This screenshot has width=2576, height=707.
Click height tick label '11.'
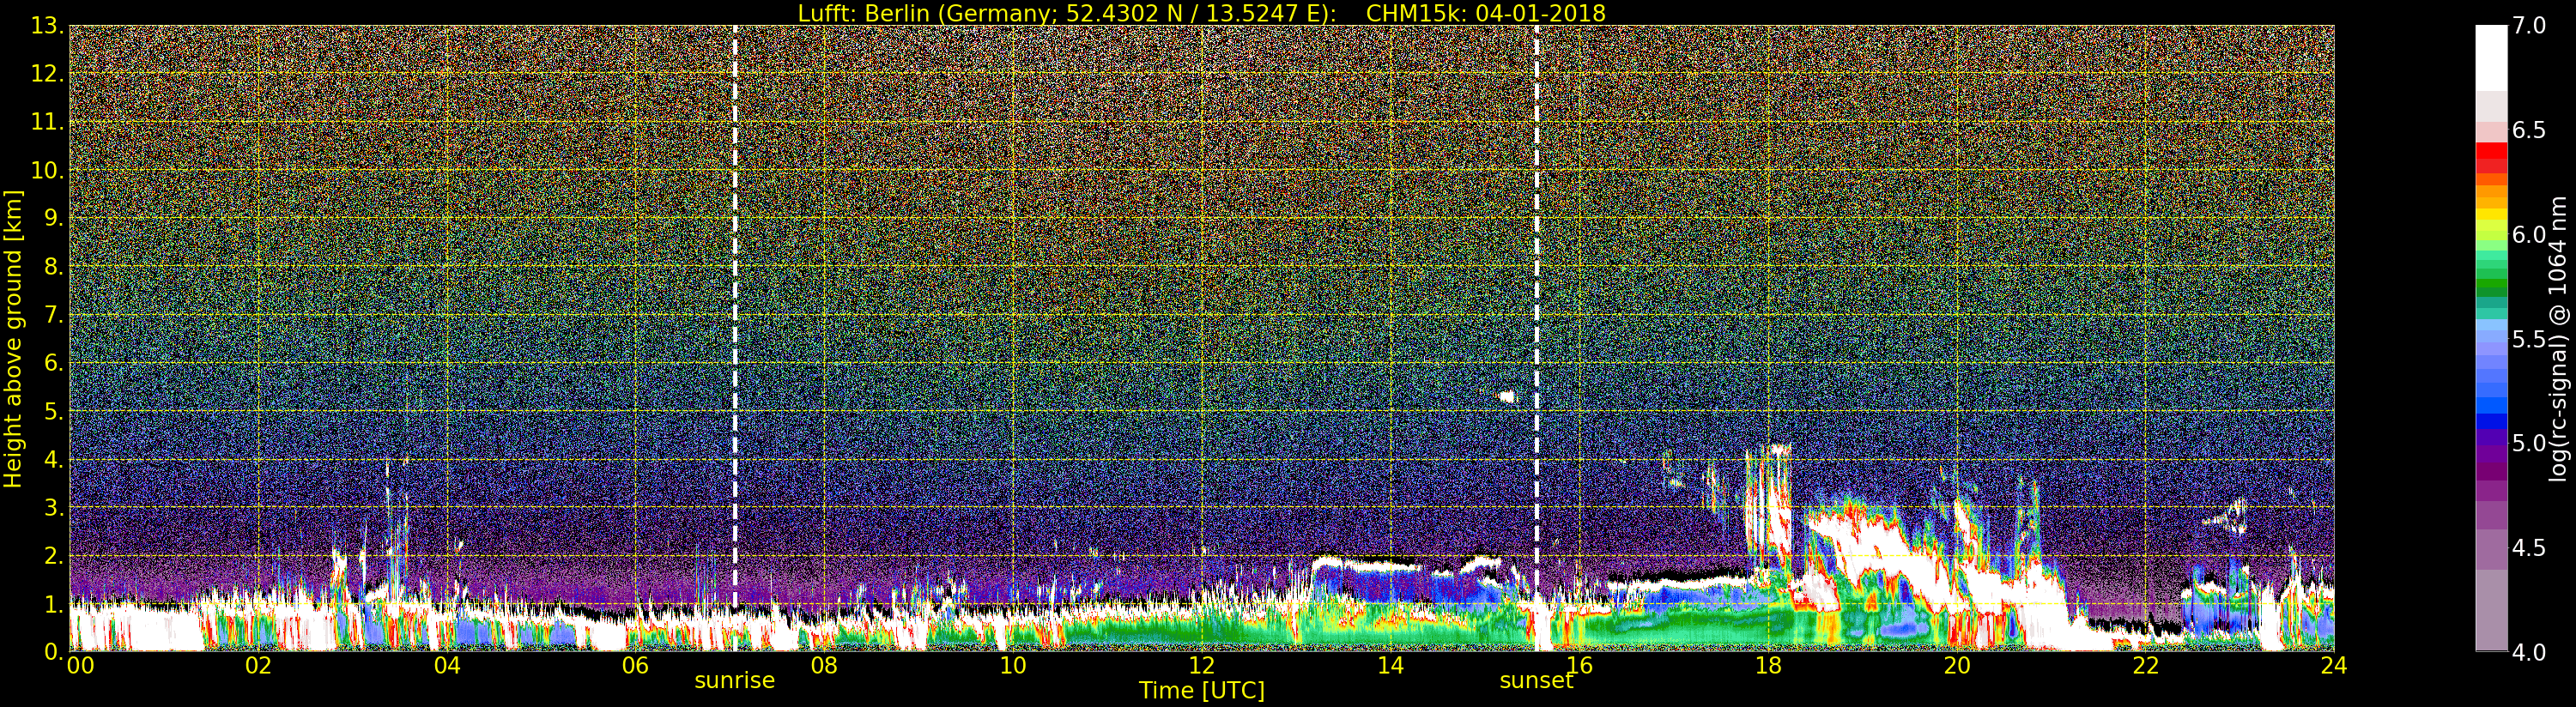pyautogui.click(x=47, y=122)
